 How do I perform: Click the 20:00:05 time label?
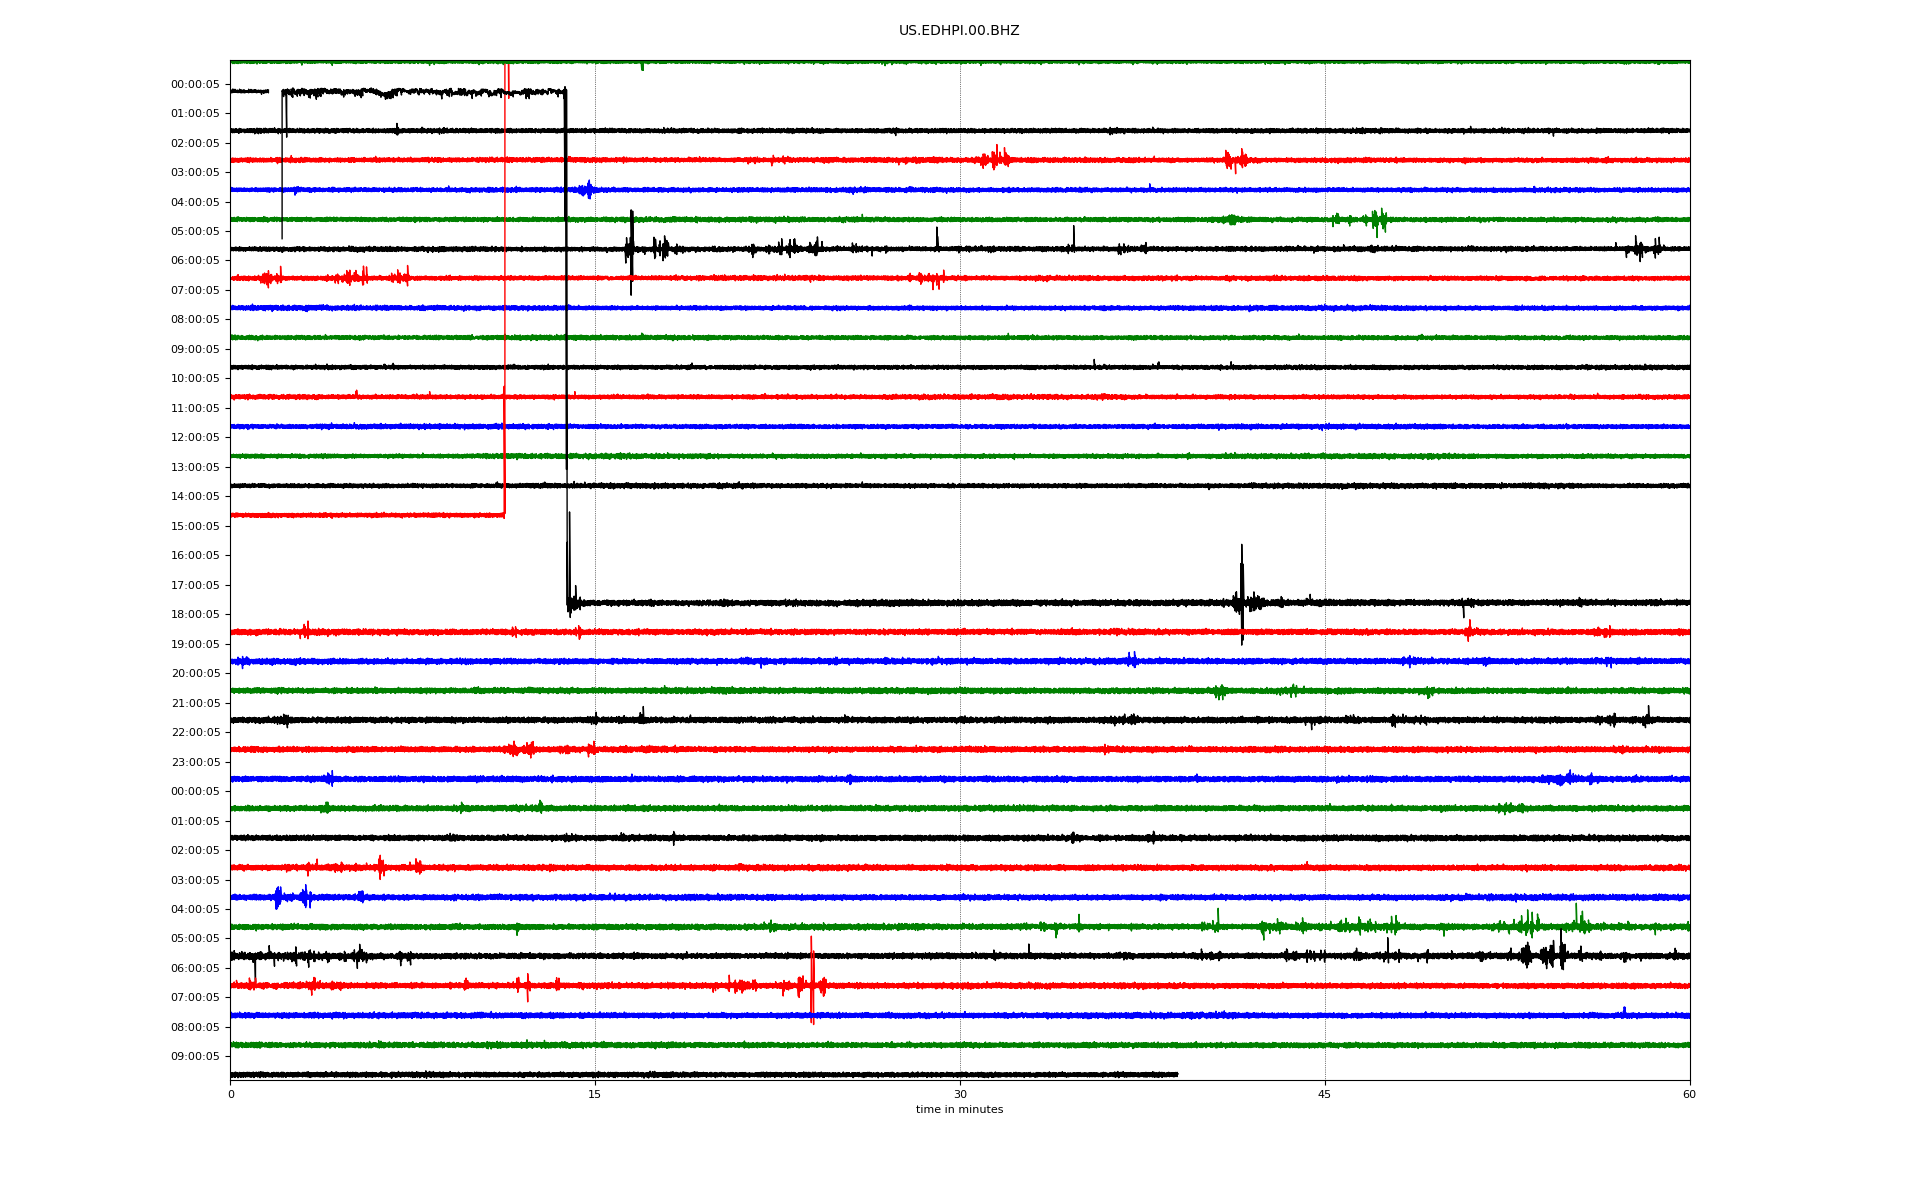point(195,674)
